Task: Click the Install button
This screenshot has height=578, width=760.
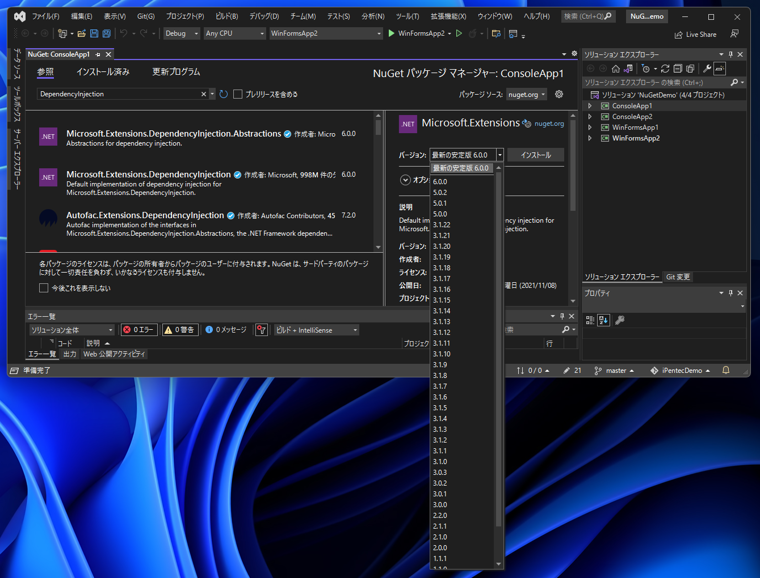Action: click(536, 155)
